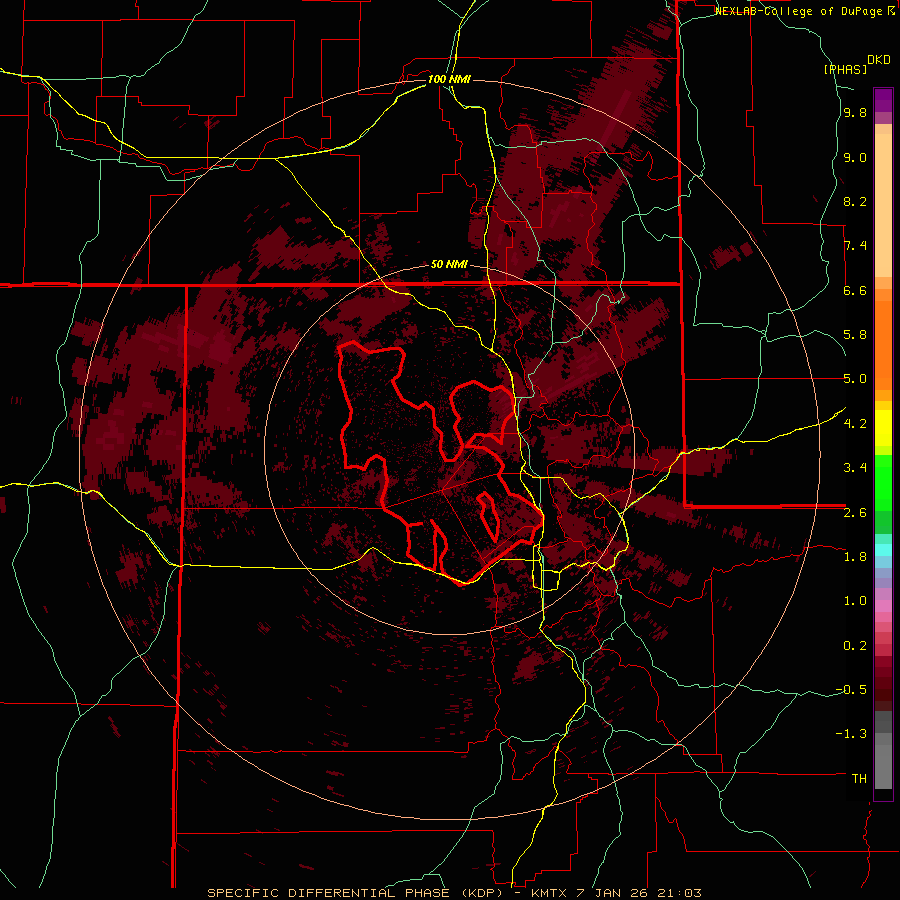Pick the pink color bar segment
The image size is (900, 900).
click(x=883, y=606)
